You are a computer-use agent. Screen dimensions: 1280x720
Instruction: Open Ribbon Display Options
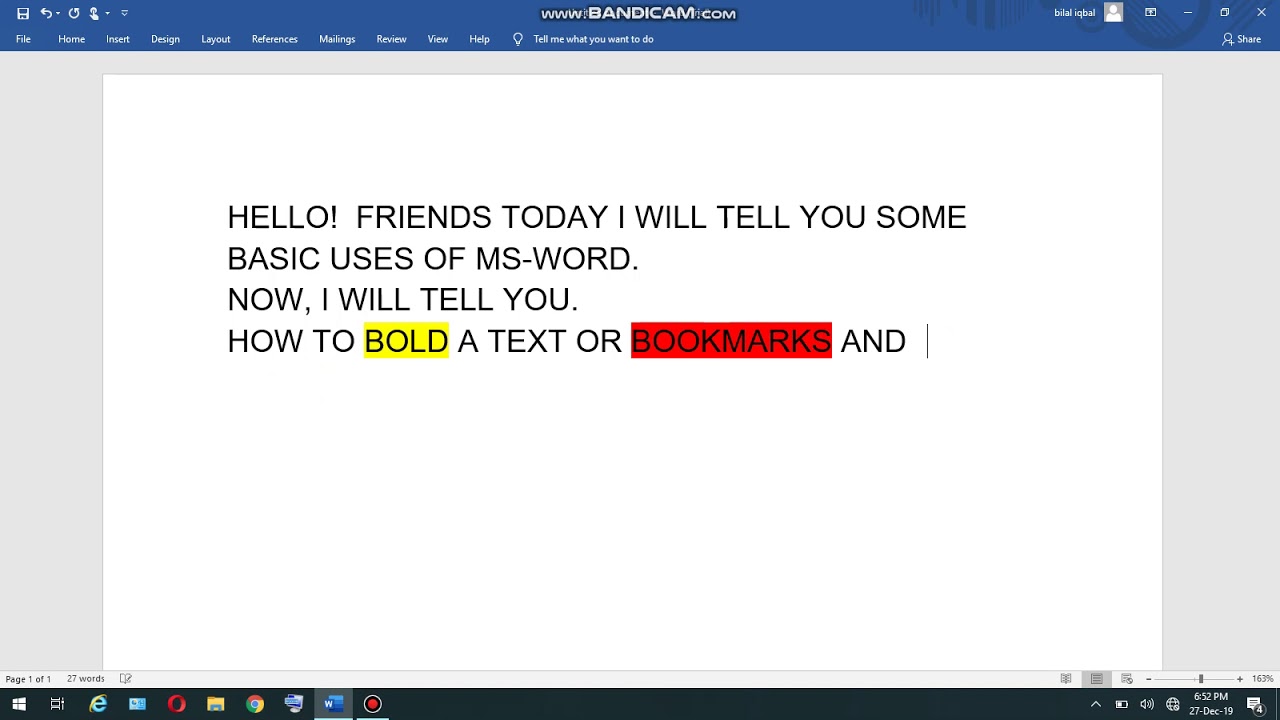1150,13
